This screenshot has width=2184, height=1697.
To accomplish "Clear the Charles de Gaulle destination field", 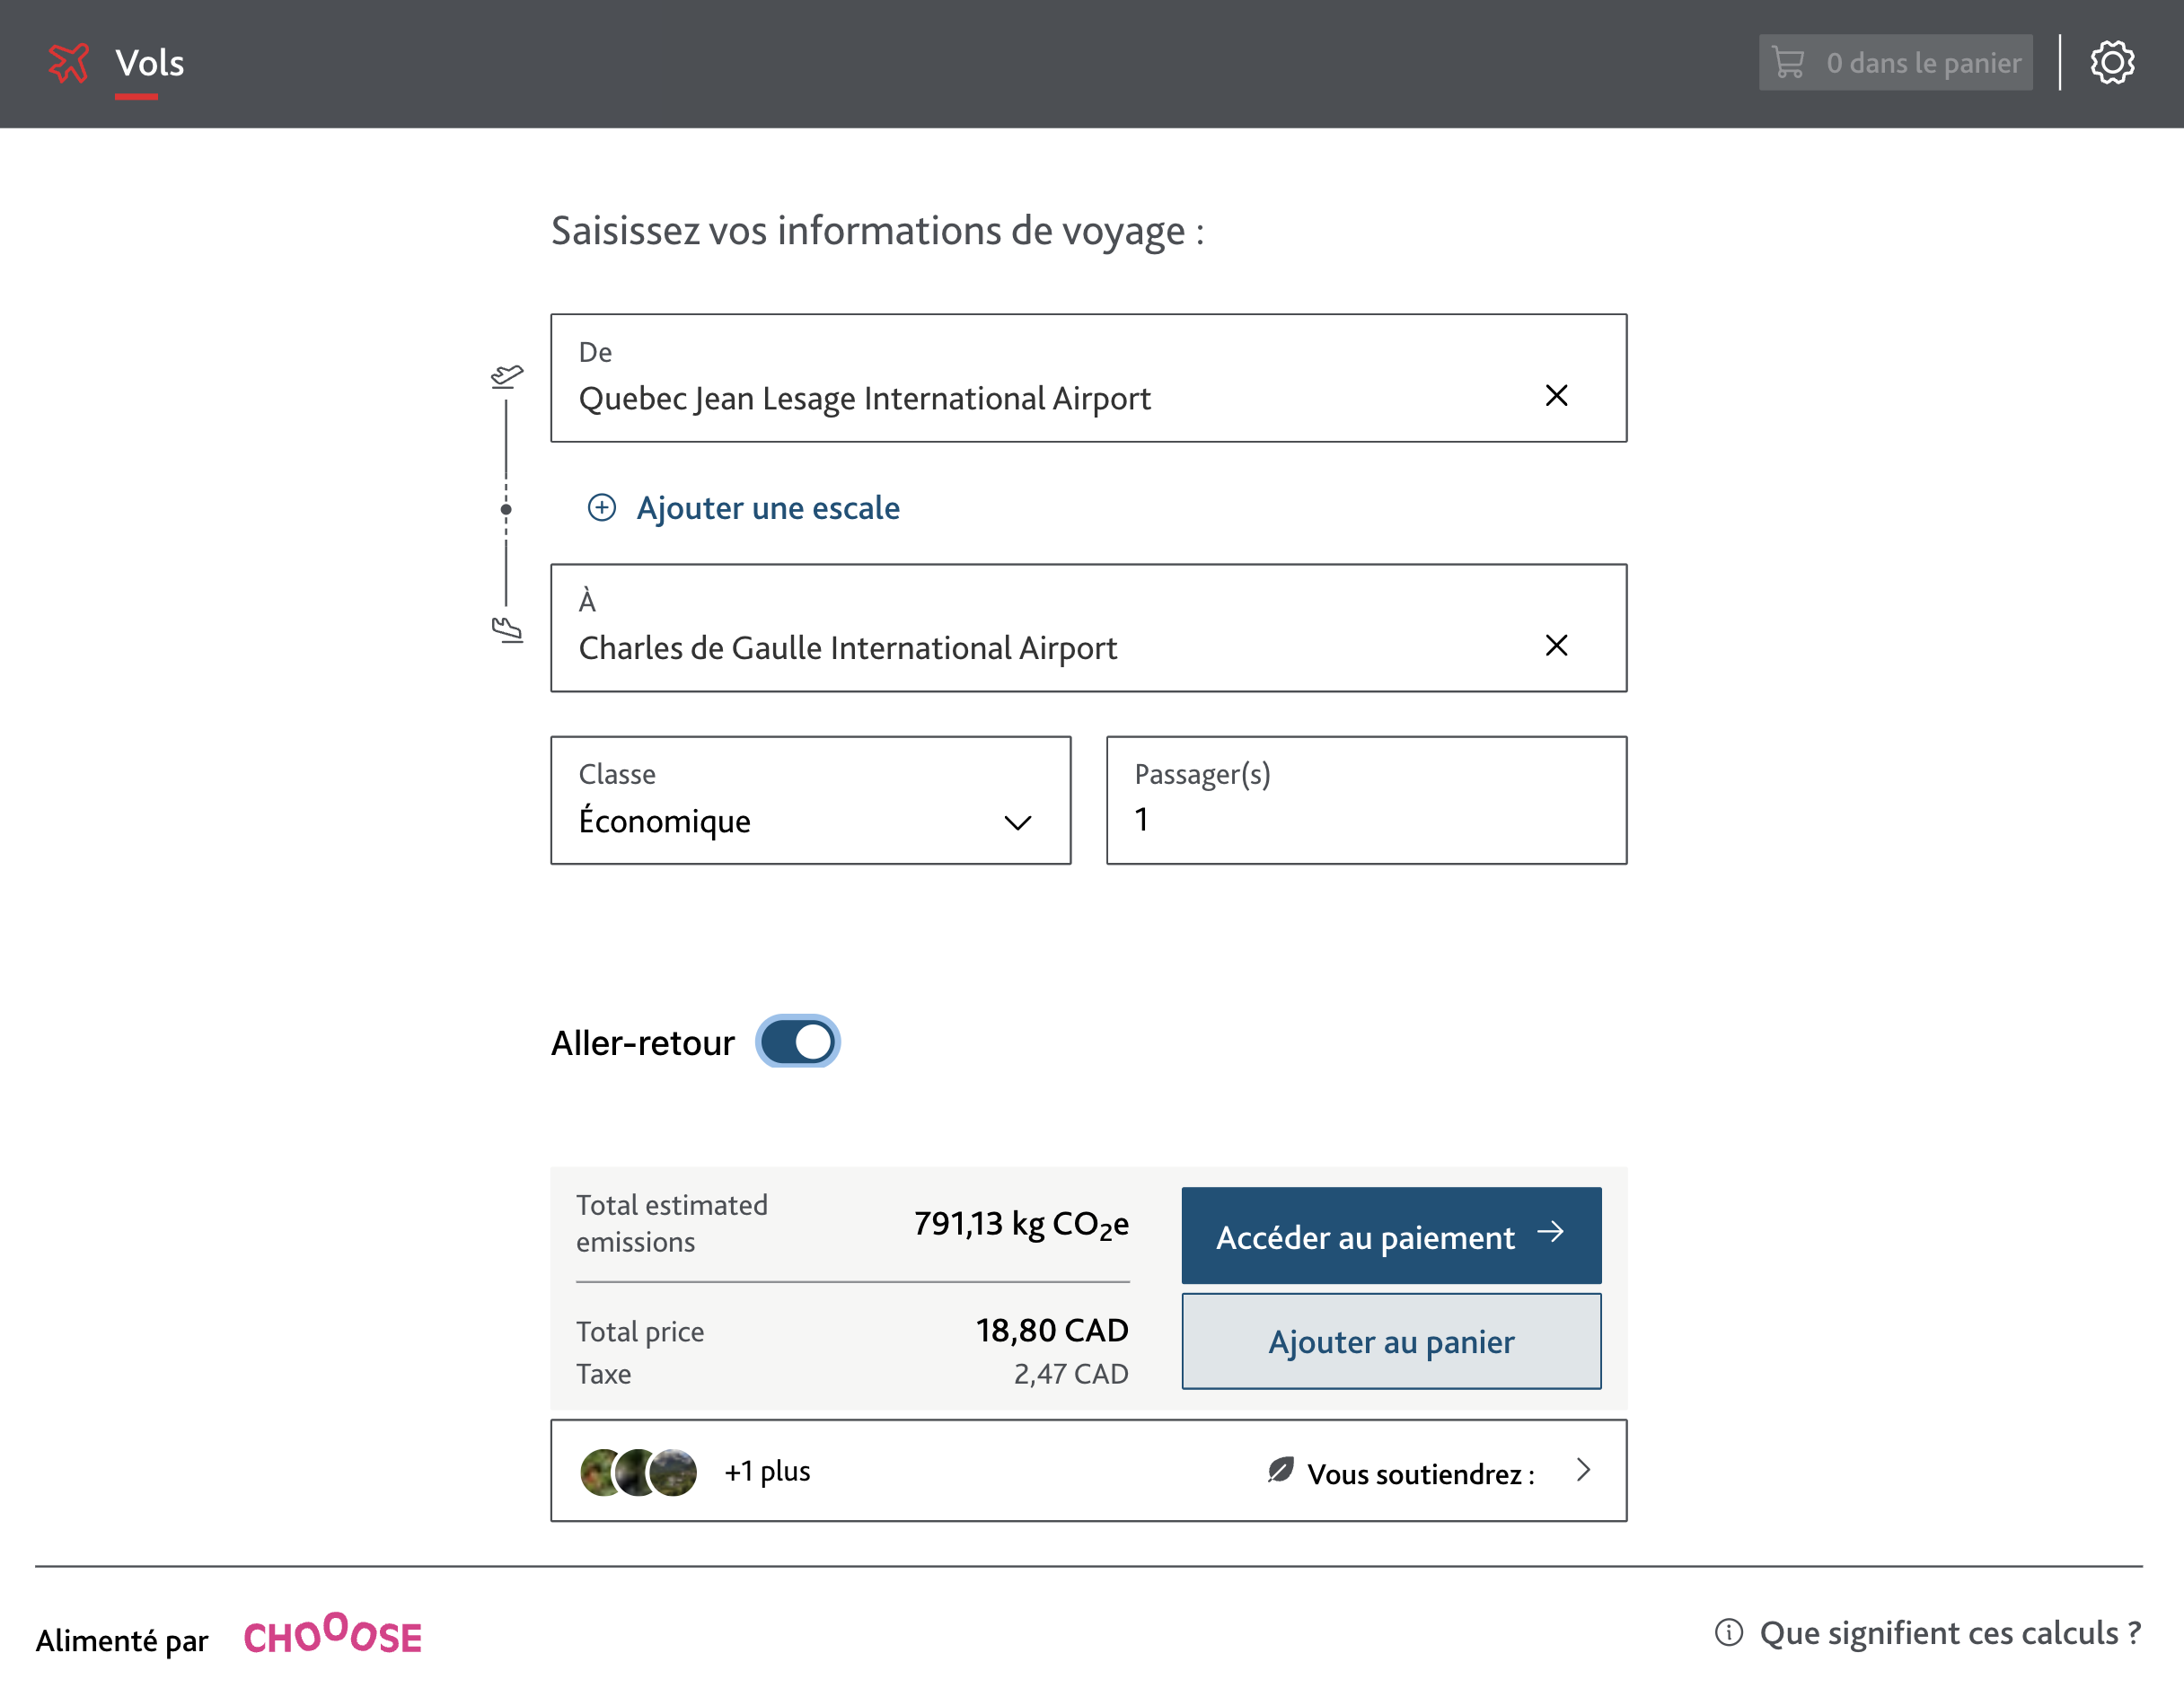I will point(1555,645).
